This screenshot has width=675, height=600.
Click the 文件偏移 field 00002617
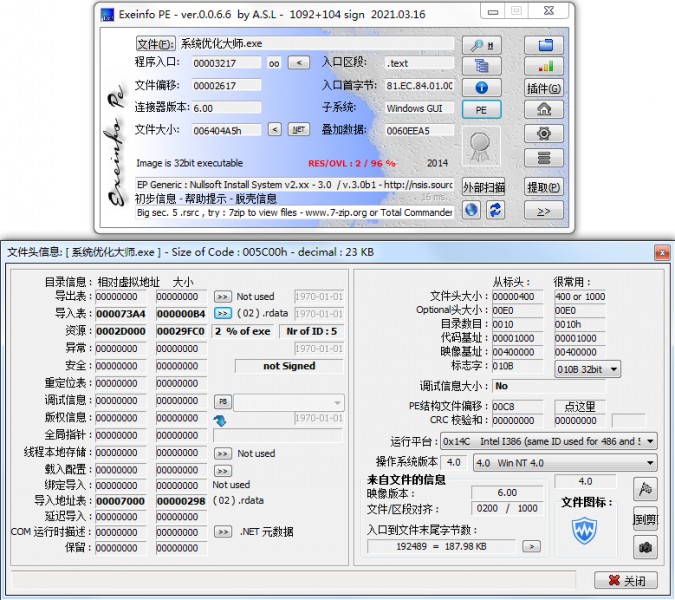tap(226, 85)
